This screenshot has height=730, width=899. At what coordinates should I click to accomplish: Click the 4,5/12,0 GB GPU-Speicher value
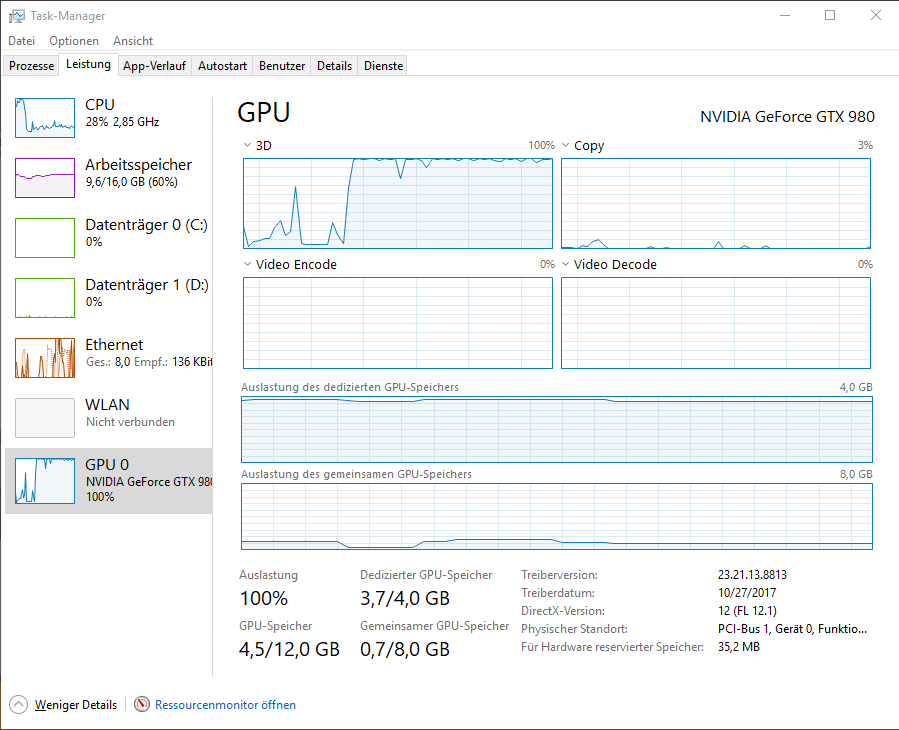pos(289,649)
